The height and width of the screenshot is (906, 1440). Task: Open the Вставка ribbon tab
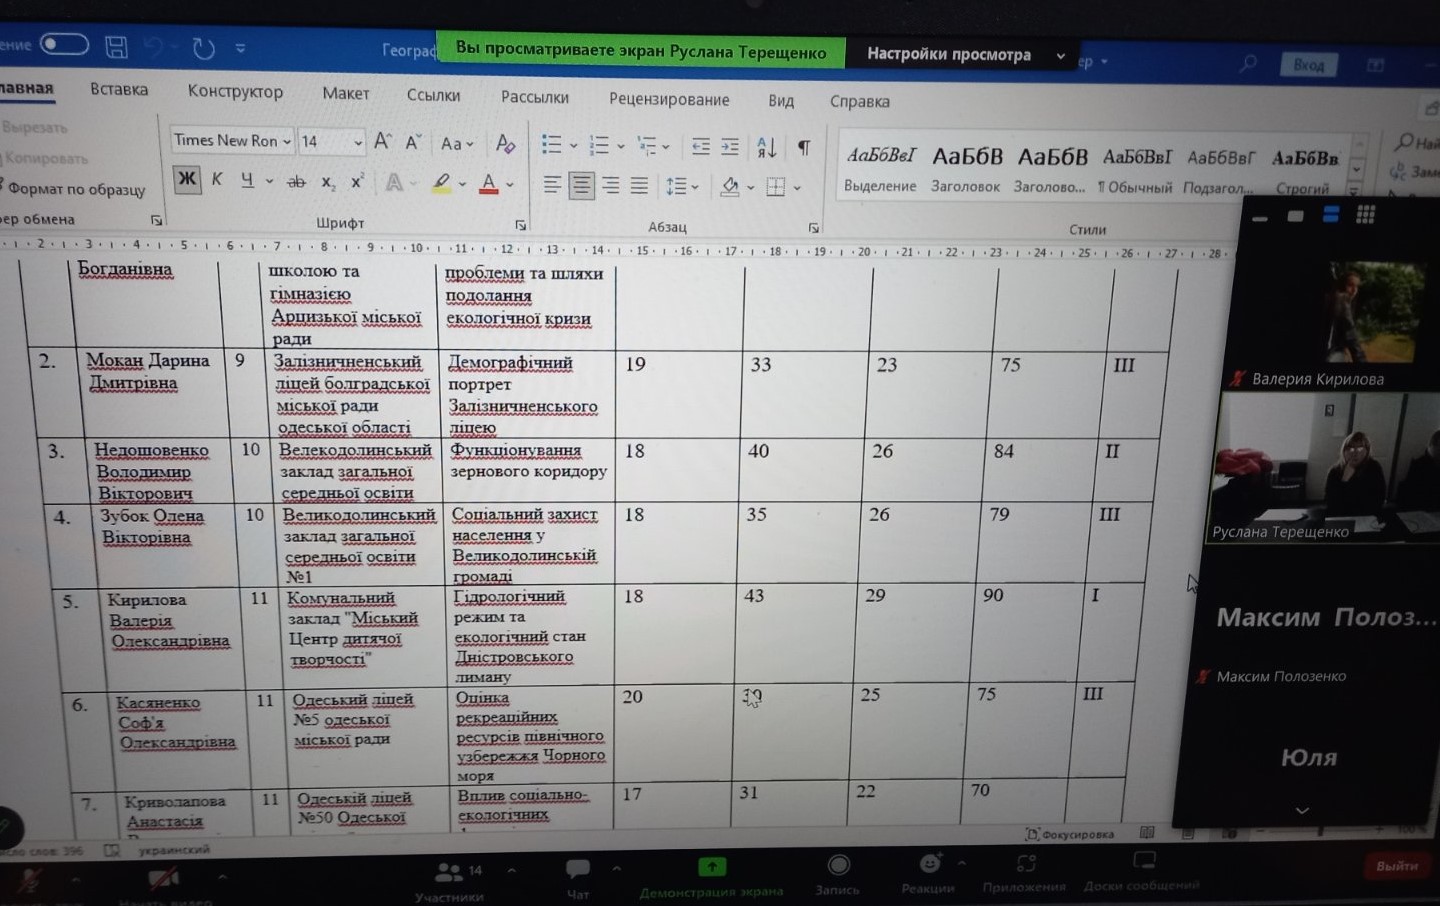click(x=119, y=90)
